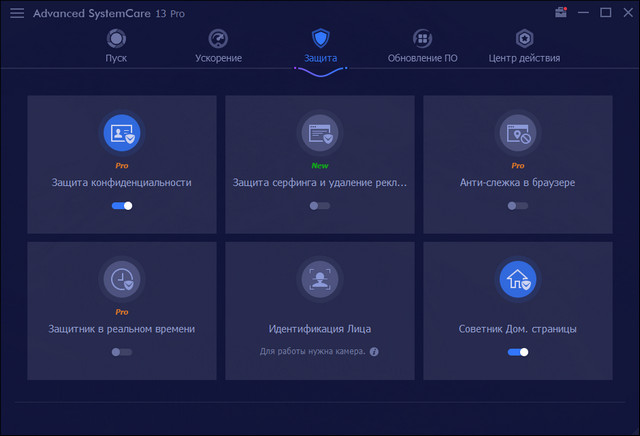Viewport: 640px width, 436px height.
Task: Turn on Анти-слежка в браузере toggle
Action: (x=517, y=205)
